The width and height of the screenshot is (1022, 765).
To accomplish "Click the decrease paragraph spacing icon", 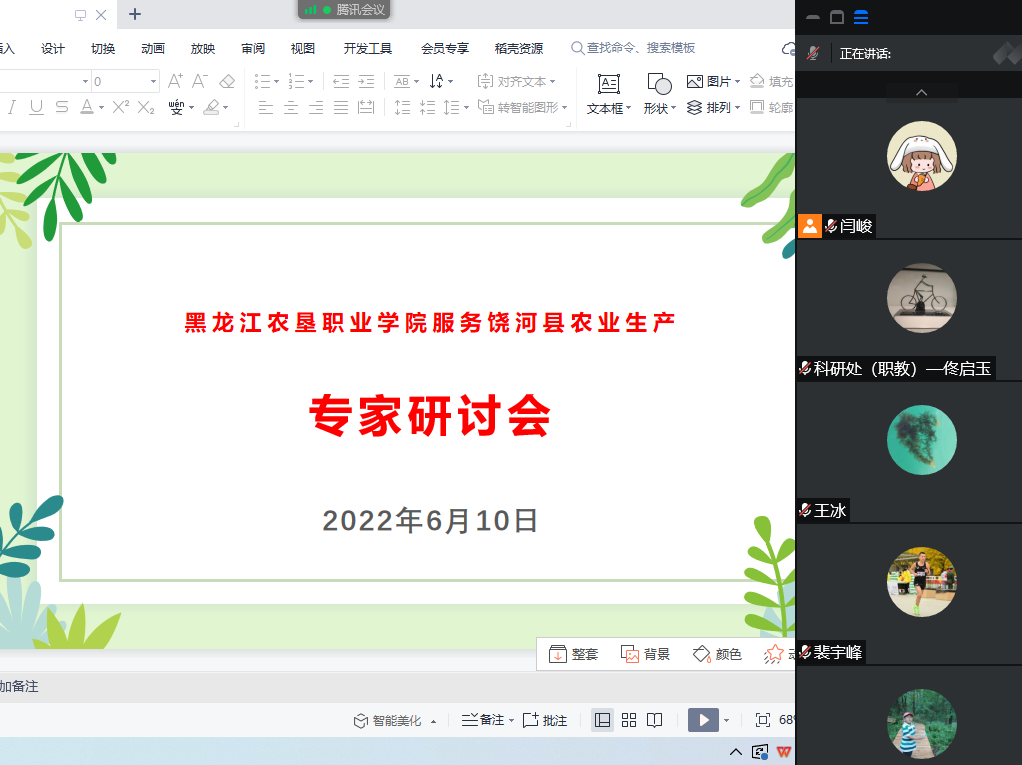I will (x=427, y=108).
